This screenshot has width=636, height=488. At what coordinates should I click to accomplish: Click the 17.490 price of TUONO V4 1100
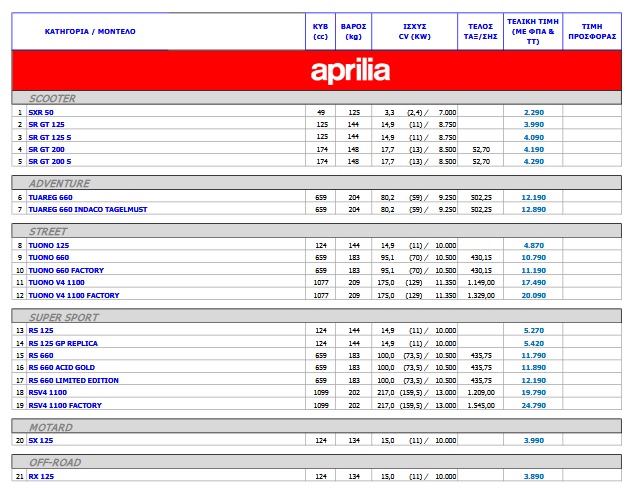[x=534, y=282]
